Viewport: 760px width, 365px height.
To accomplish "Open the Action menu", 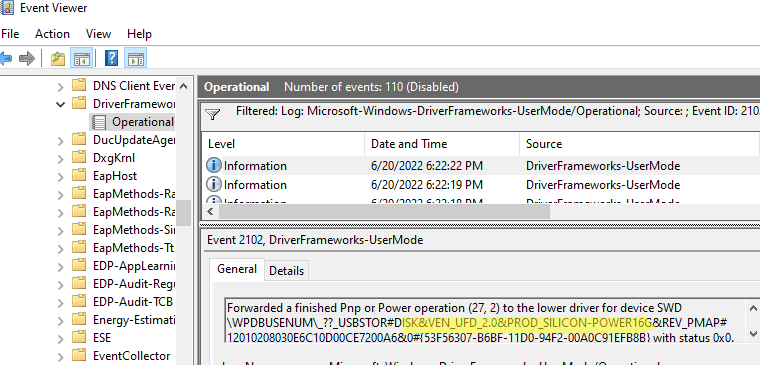I will point(52,34).
